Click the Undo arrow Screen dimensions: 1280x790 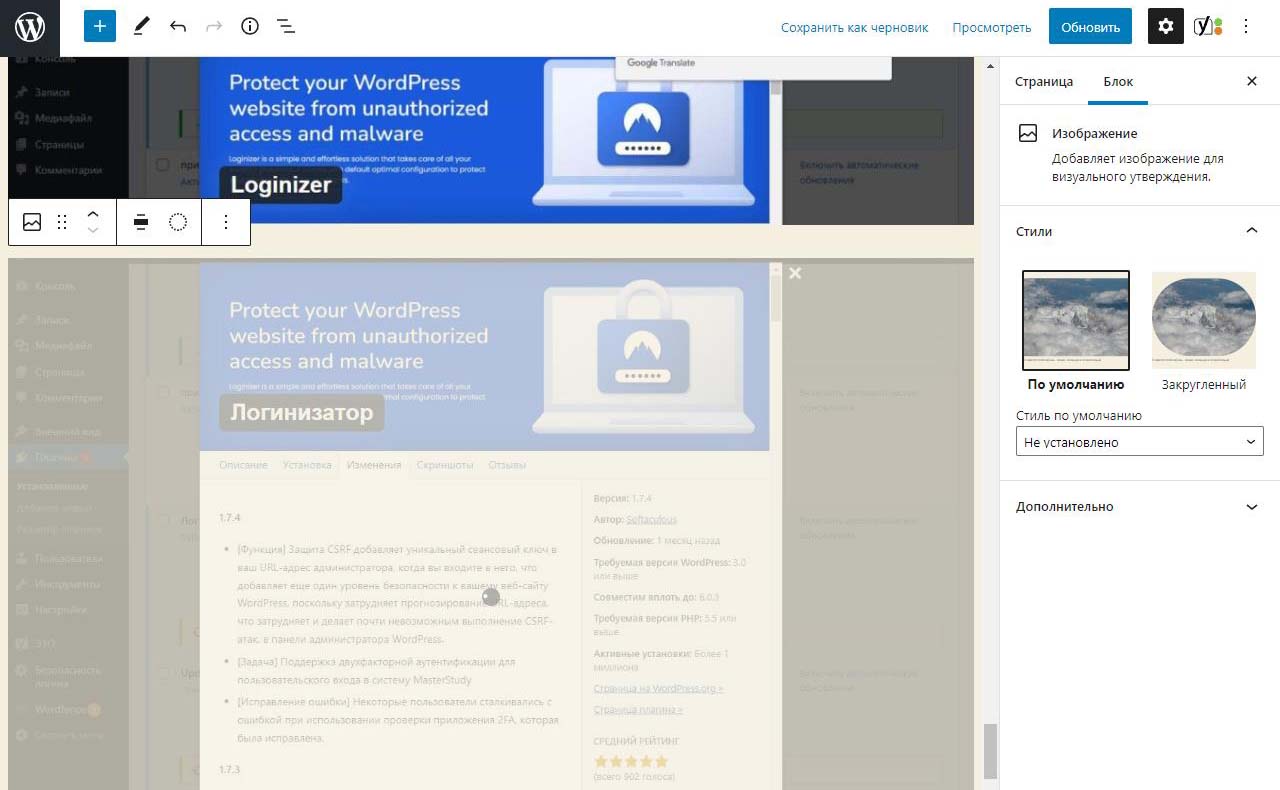click(x=178, y=27)
